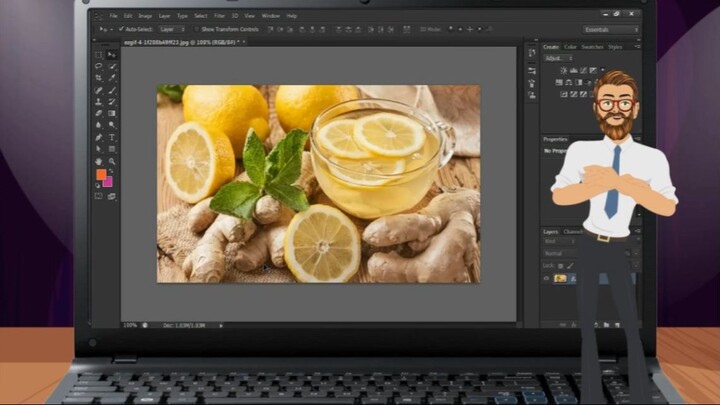Open the File menu
The height and width of the screenshot is (405, 720).
pos(113,16)
